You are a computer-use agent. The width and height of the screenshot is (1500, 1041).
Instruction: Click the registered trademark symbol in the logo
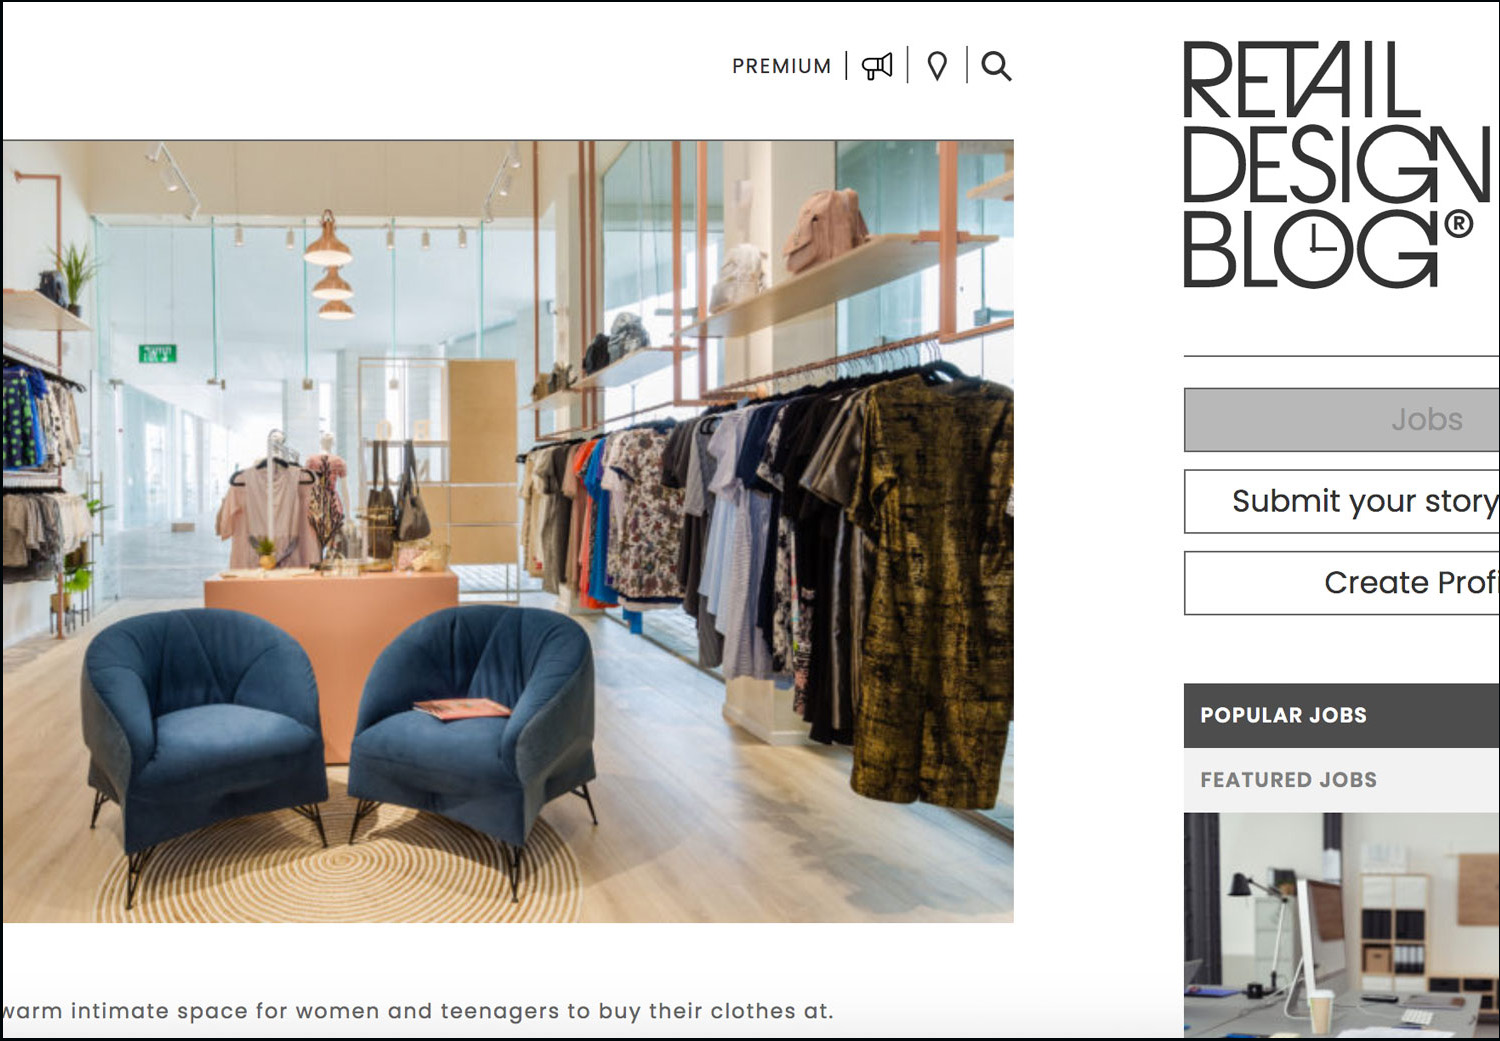1459,224
